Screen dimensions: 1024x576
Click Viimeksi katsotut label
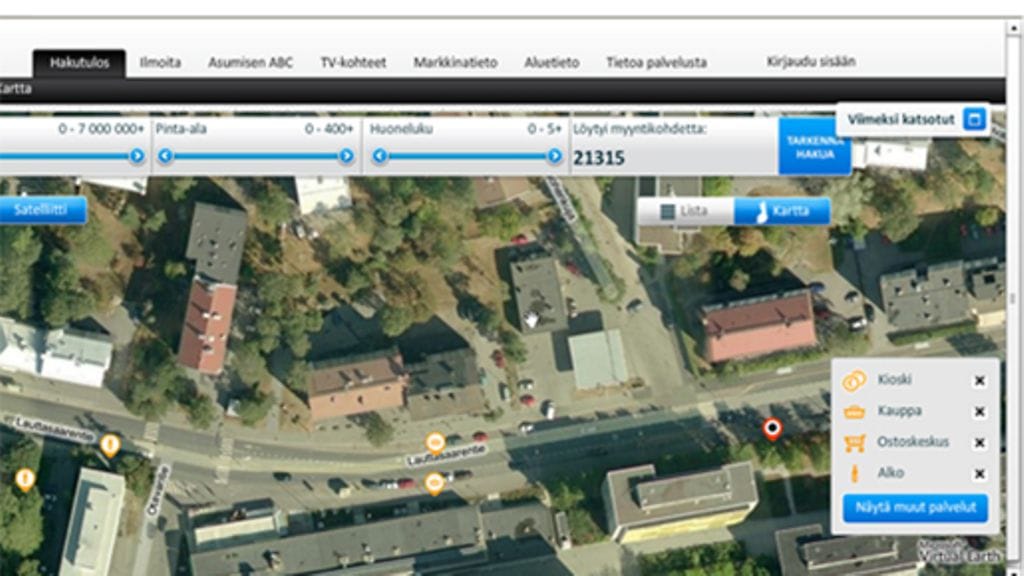[901, 120]
